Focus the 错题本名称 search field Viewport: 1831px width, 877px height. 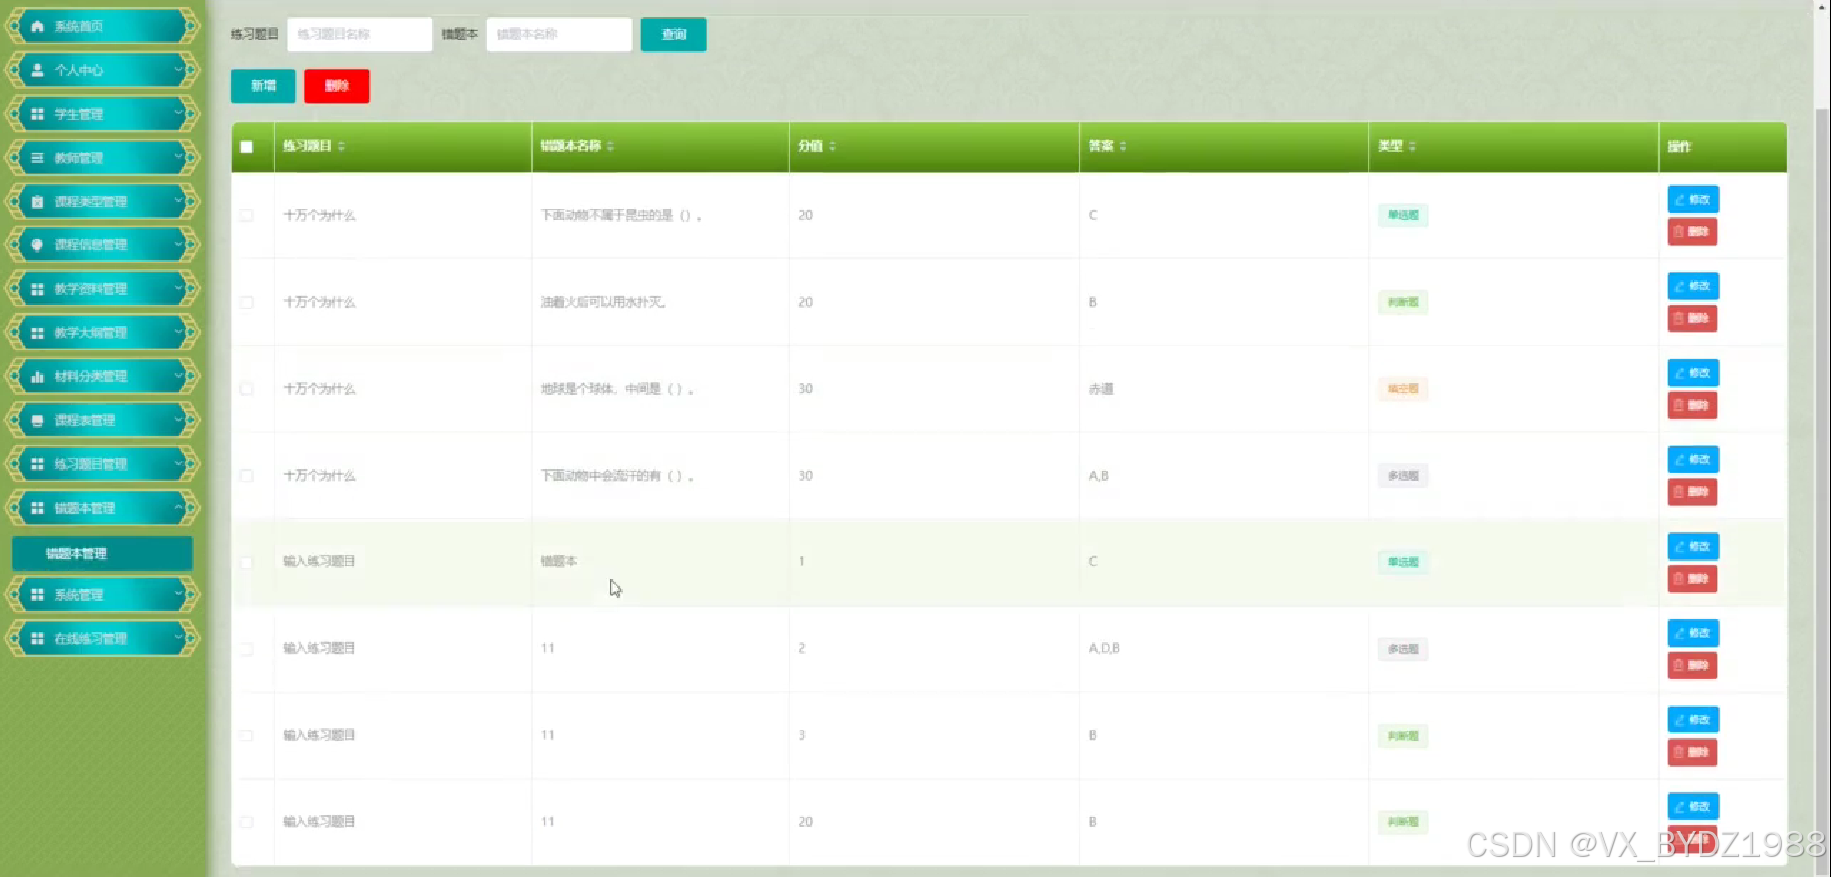point(559,34)
